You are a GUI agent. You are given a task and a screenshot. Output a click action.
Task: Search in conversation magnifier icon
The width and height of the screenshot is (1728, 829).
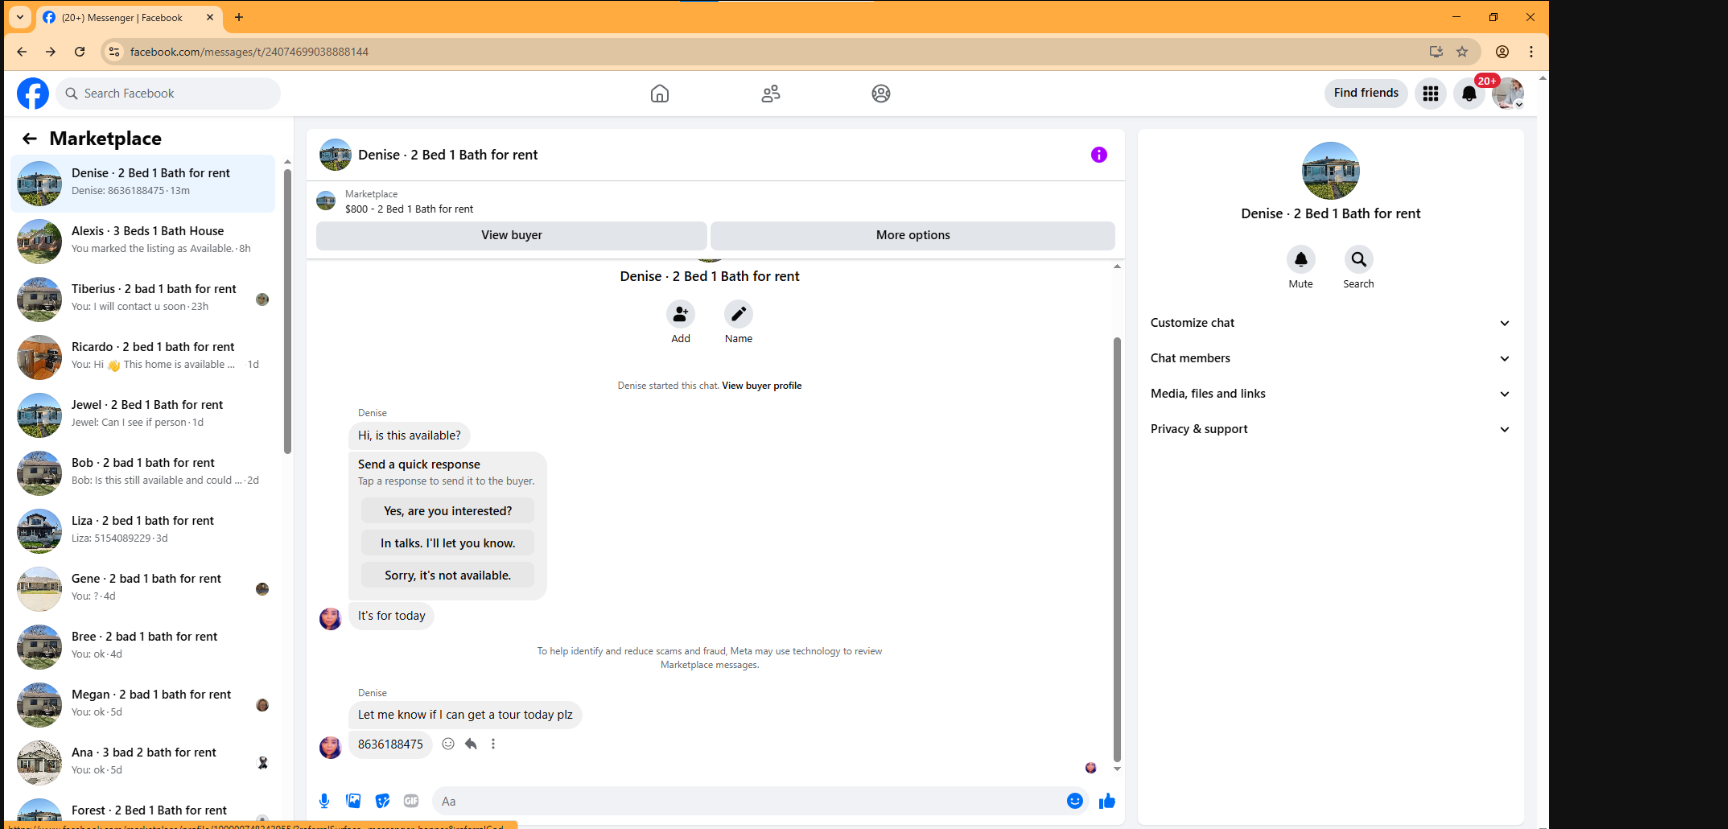[x=1359, y=259]
